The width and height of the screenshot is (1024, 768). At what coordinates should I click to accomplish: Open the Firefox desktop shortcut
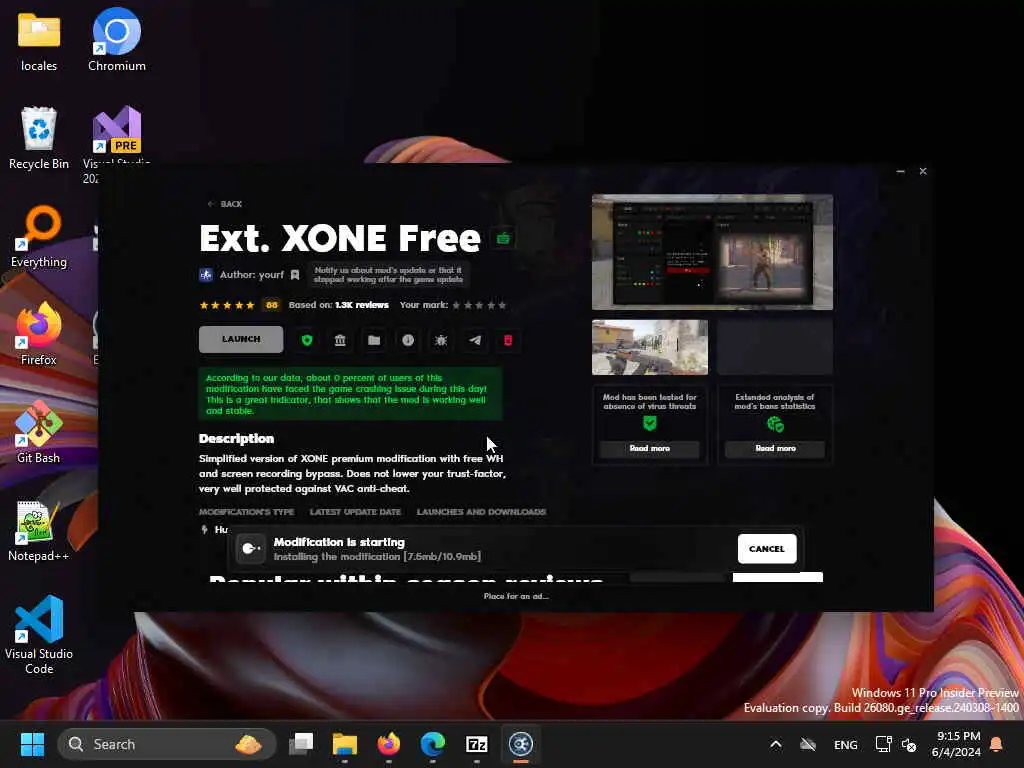(x=39, y=334)
